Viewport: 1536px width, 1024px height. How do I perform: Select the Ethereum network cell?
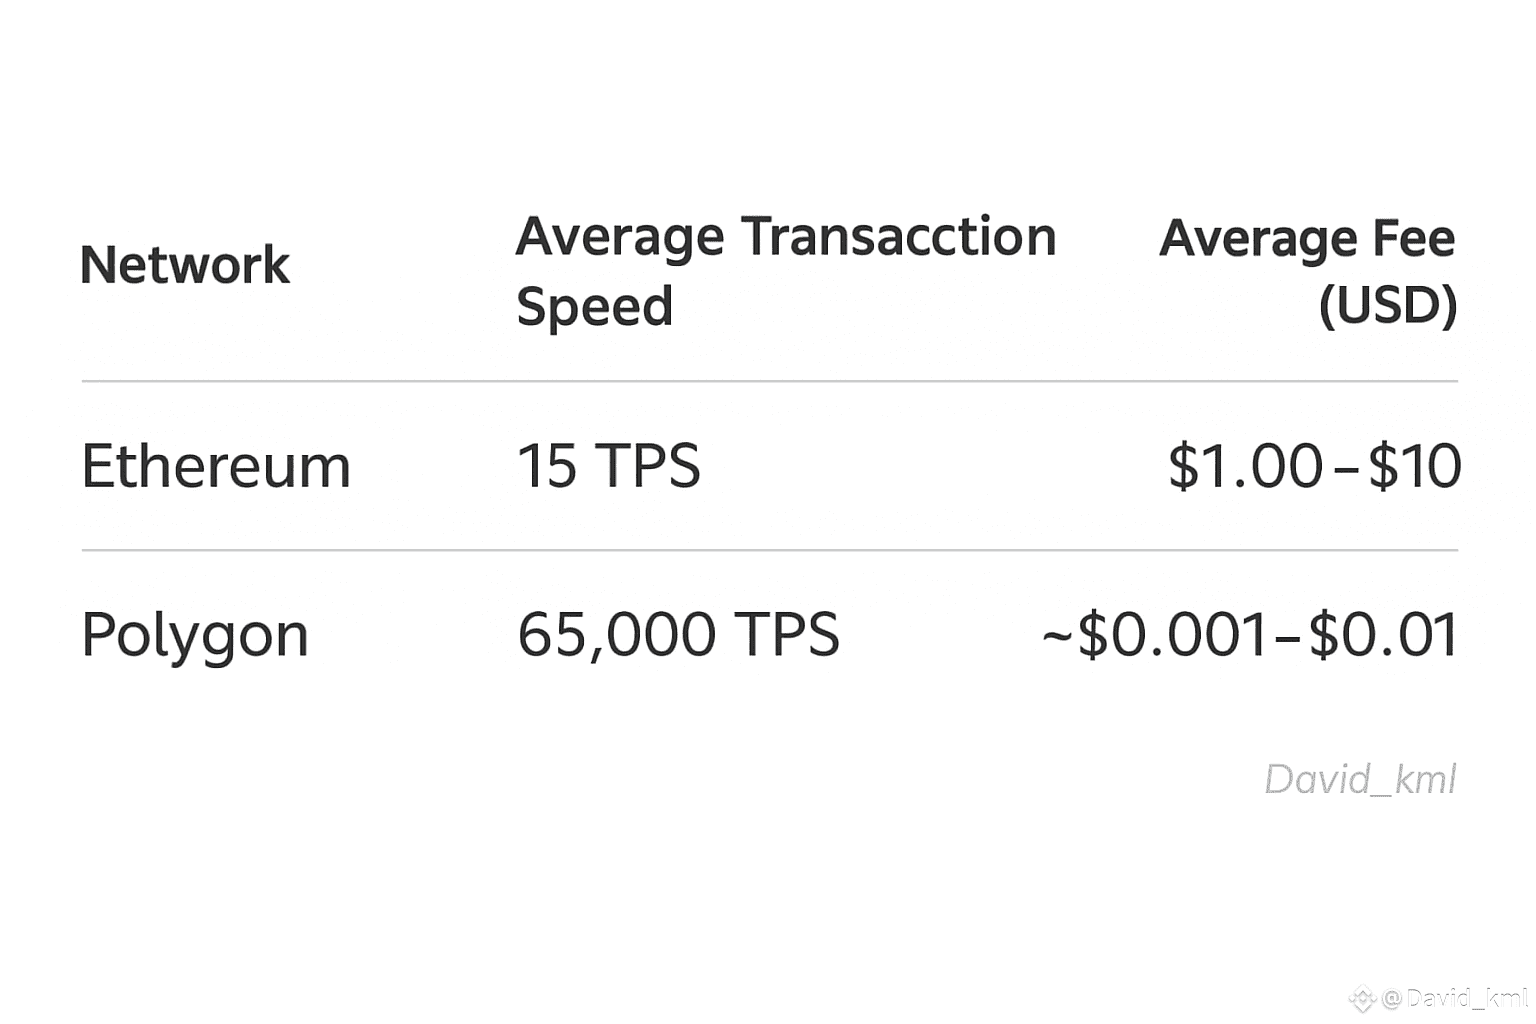pyautogui.click(x=216, y=466)
